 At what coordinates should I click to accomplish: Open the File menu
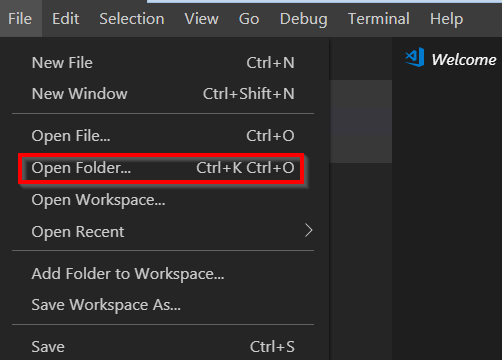pyautogui.click(x=20, y=19)
